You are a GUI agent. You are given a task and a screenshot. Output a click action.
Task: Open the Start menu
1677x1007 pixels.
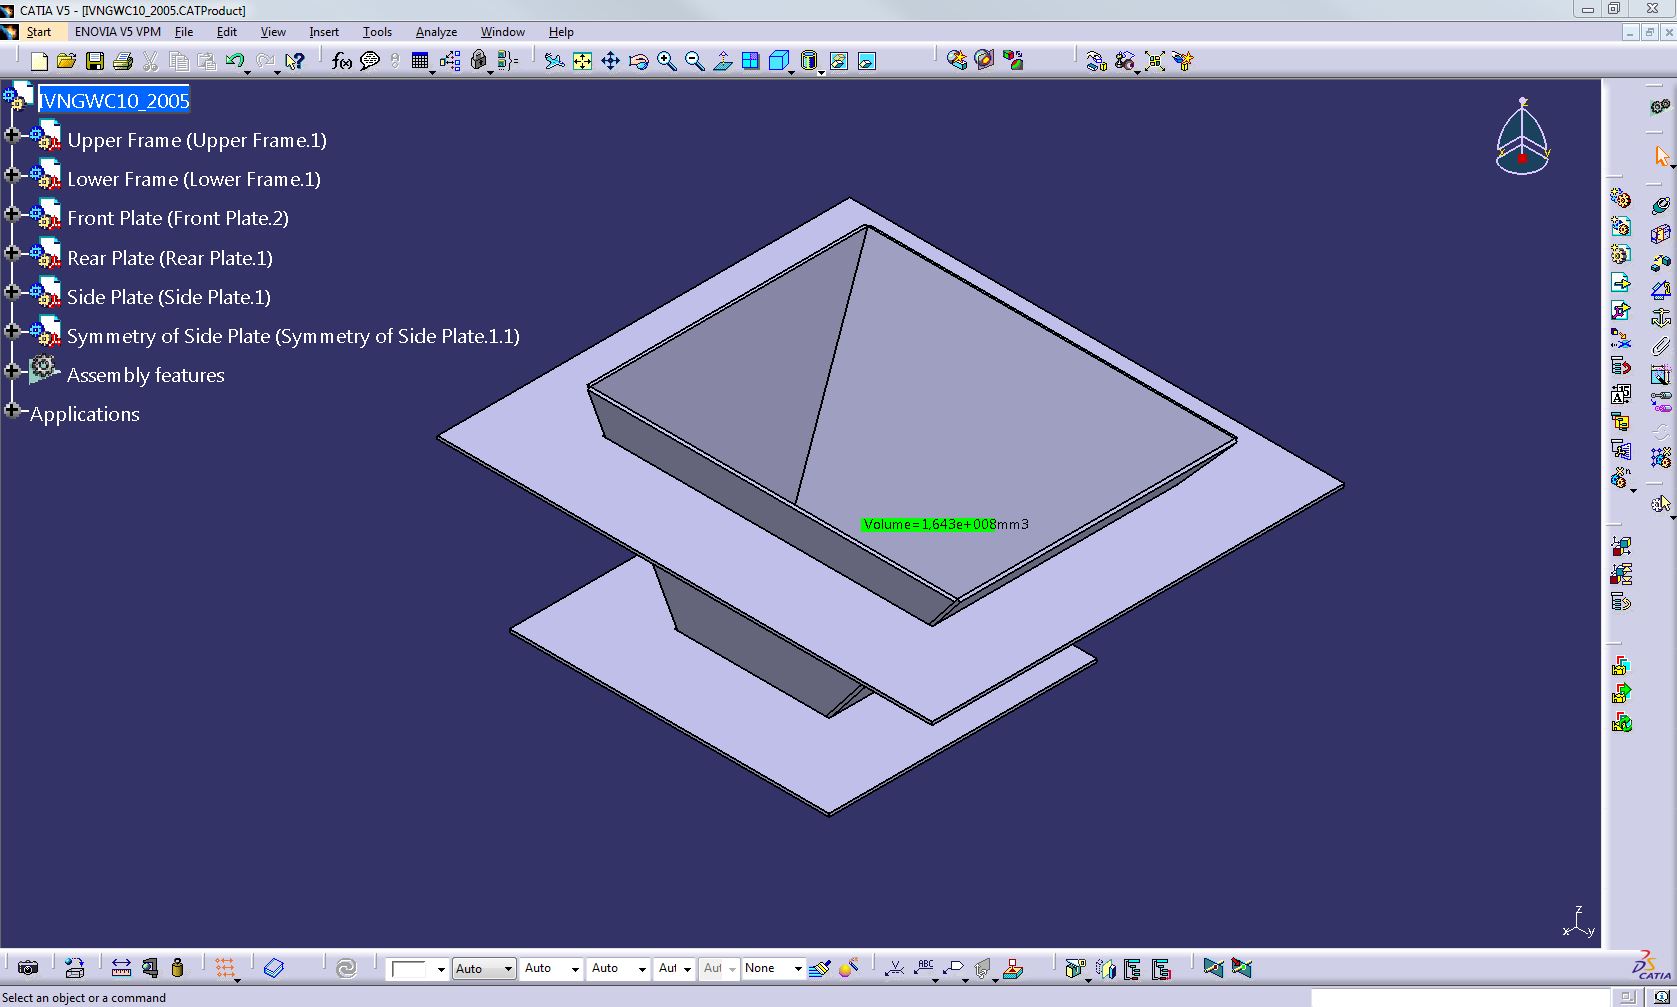point(39,32)
